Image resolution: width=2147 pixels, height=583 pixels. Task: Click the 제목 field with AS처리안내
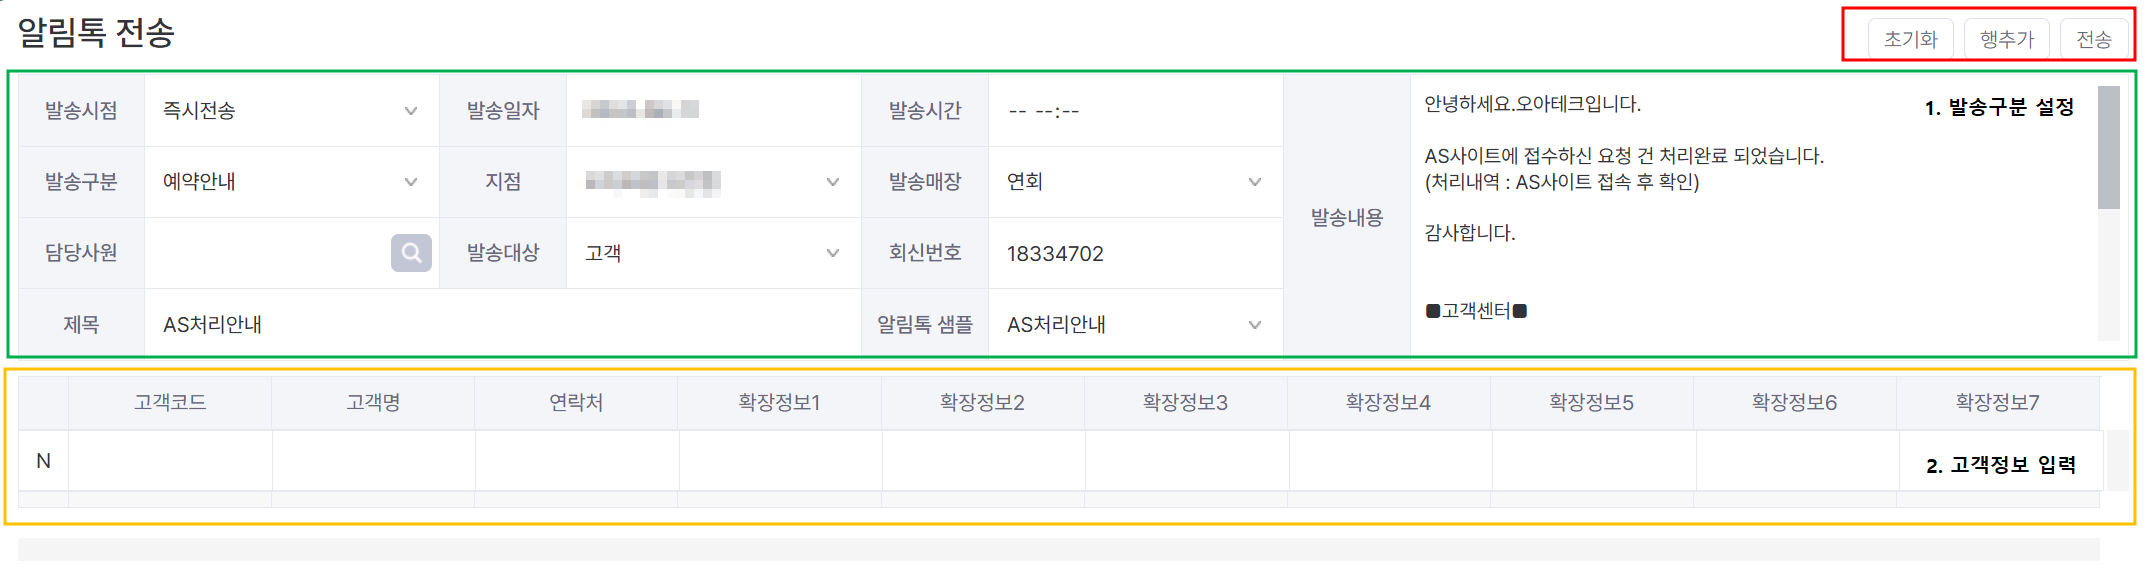tap(500, 324)
